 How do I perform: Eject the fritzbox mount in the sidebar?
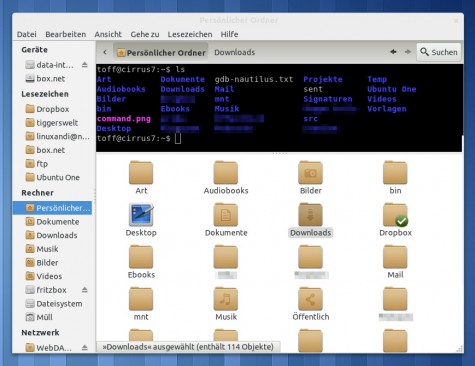(x=85, y=290)
